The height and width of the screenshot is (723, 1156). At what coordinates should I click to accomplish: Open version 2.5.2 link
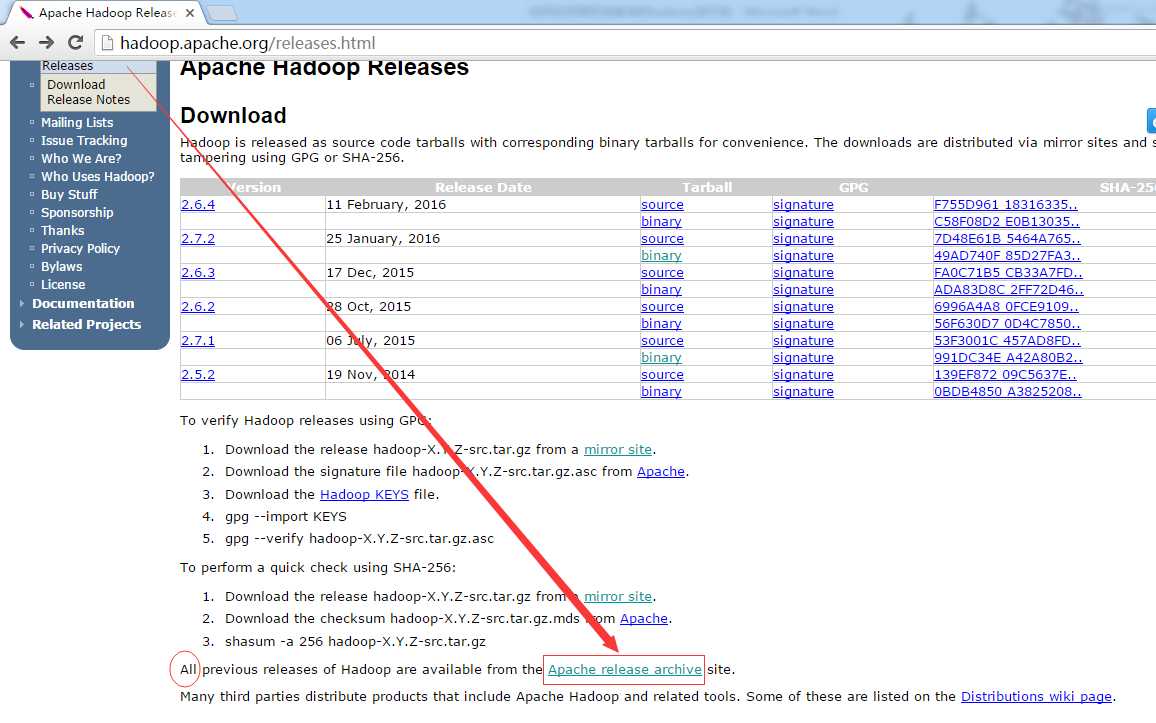pyautogui.click(x=198, y=374)
